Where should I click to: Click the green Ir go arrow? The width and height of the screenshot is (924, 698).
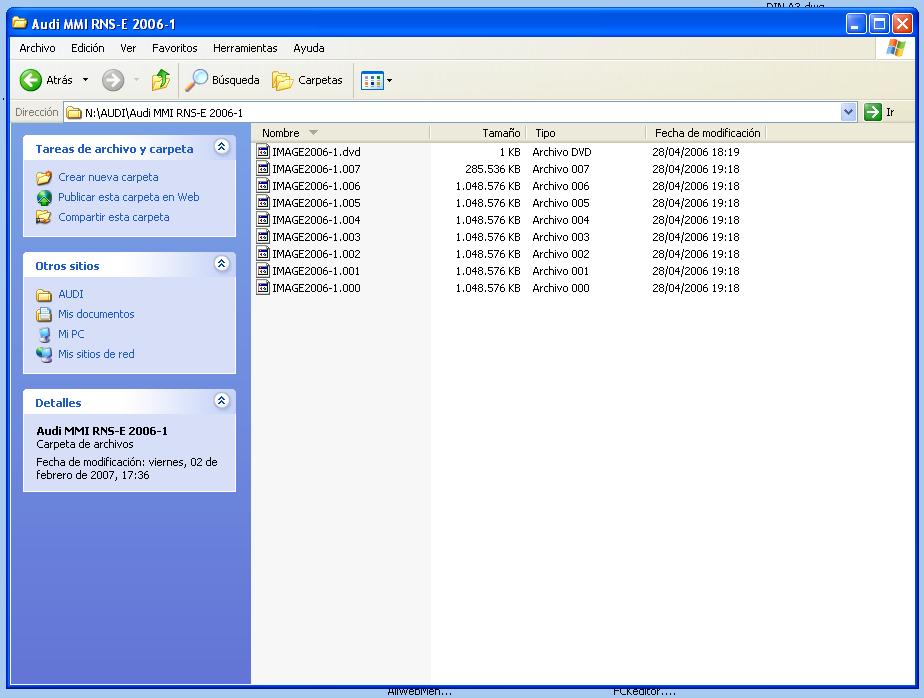[x=872, y=112]
